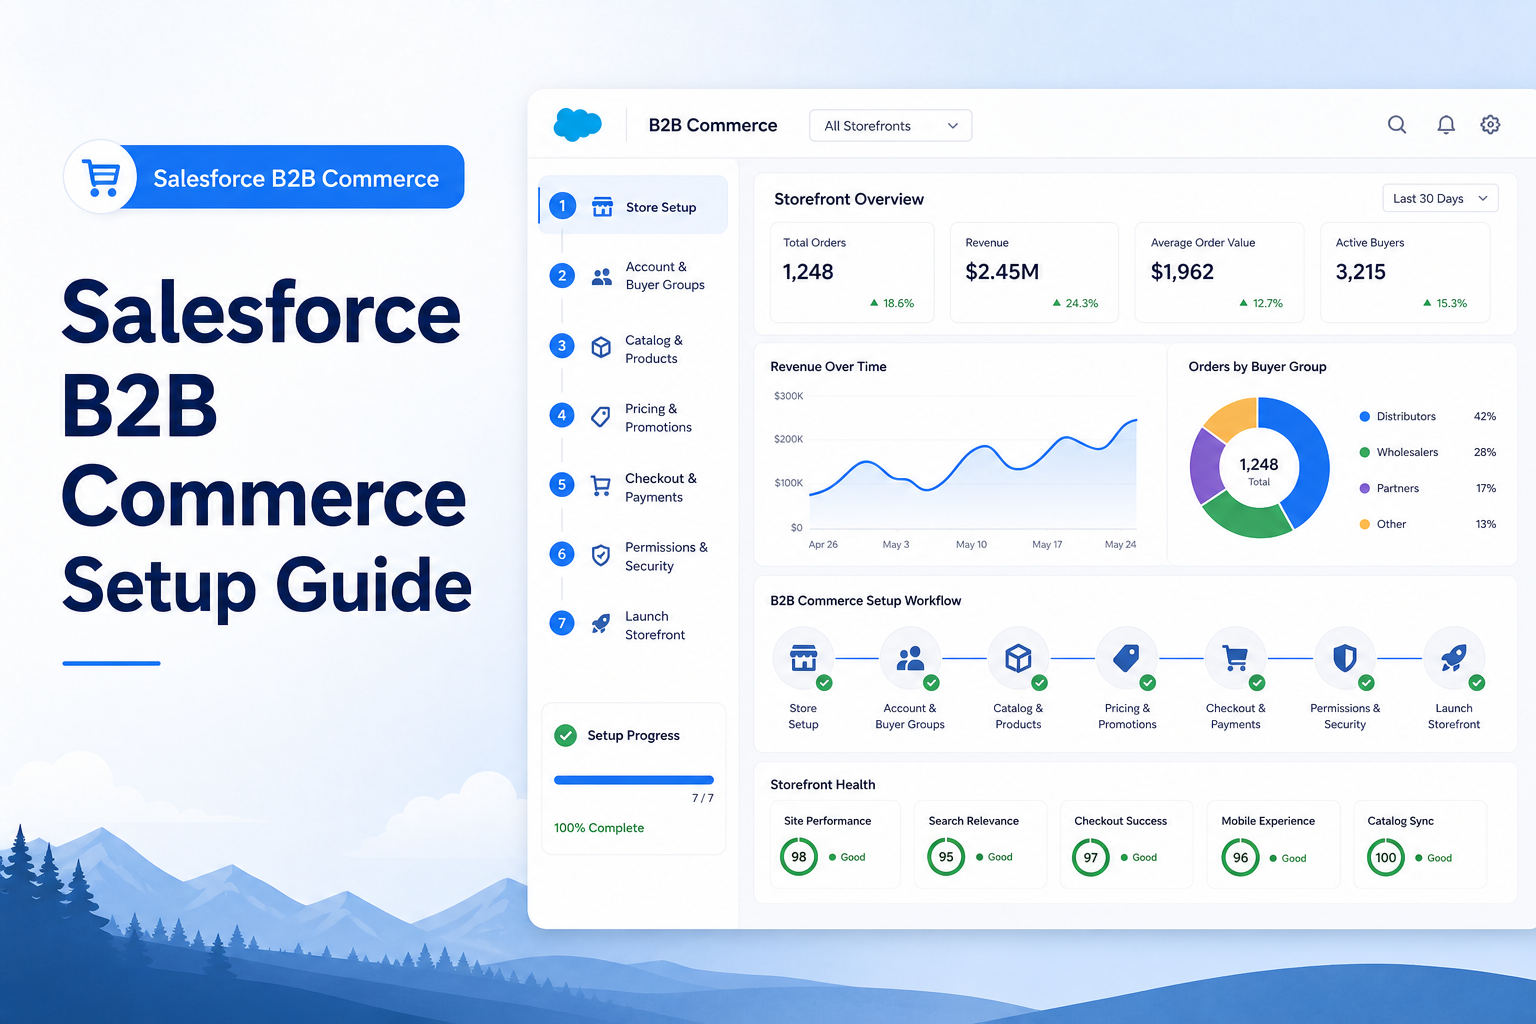Image resolution: width=1536 pixels, height=1024 pixels.
Task: Open notifications bell icon
Action: point(1446,125)
